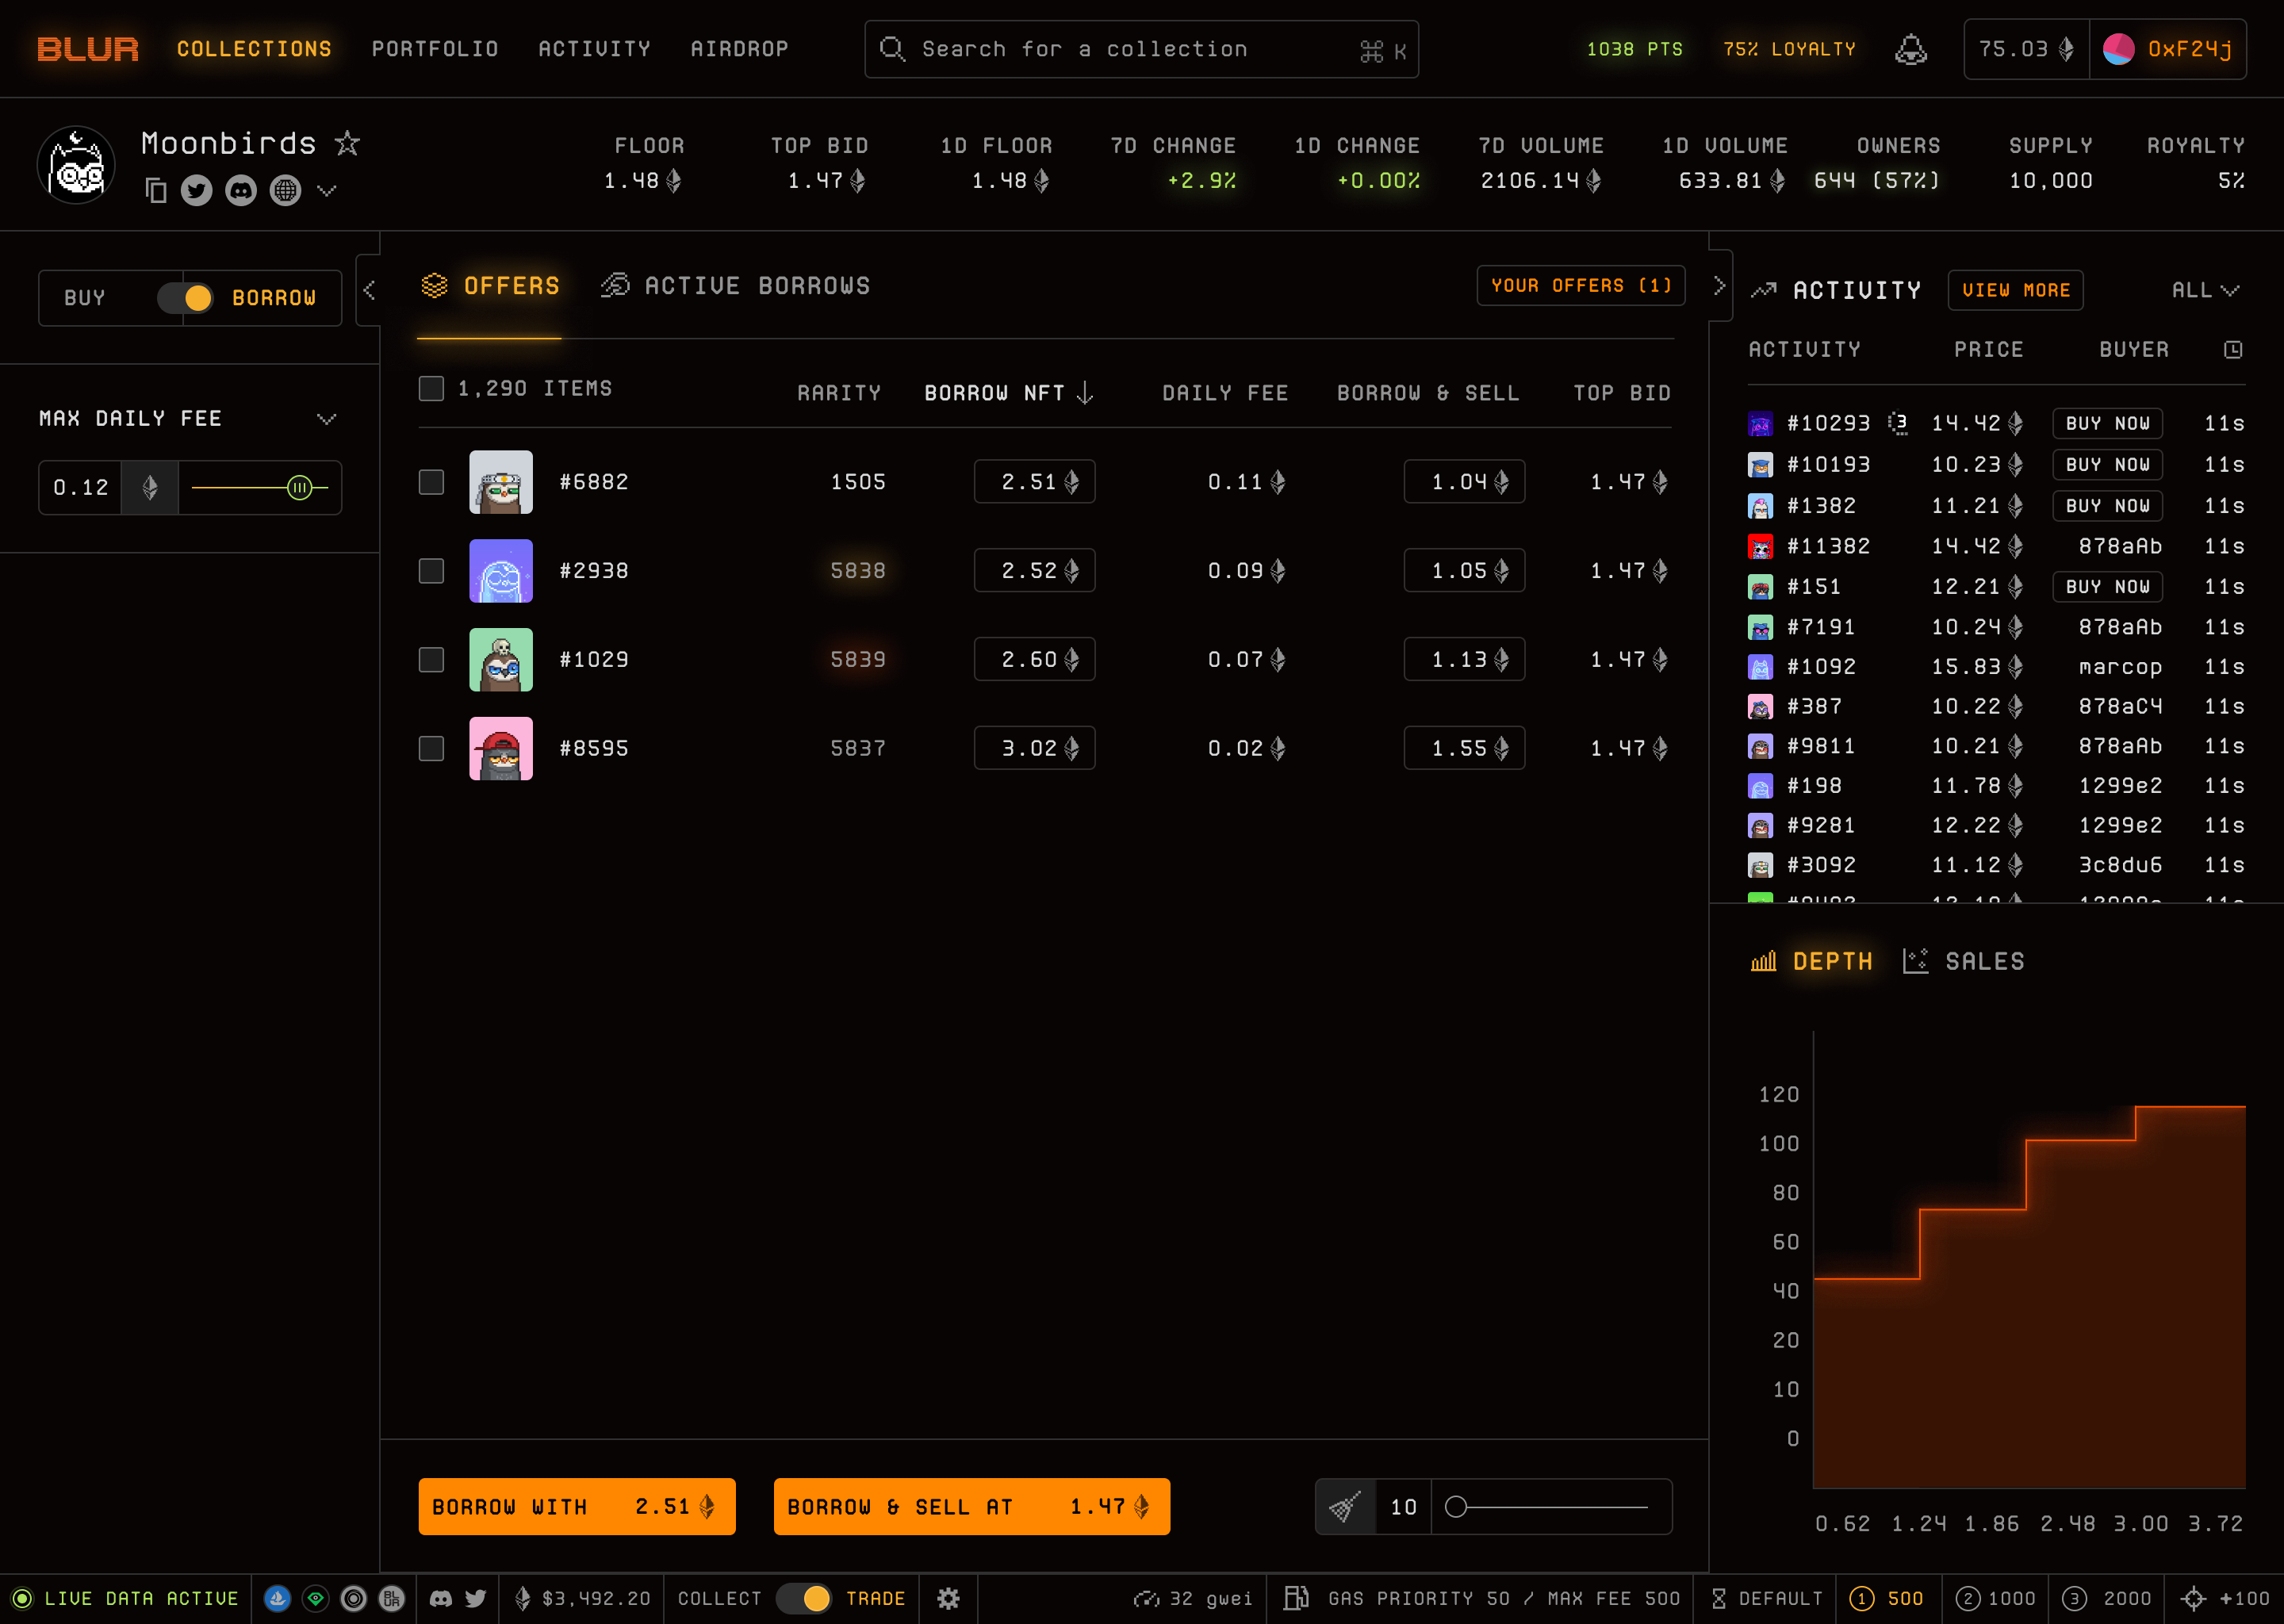Image resolution: width=2284 pixels, height=1624 pixels.
Task: Click the gwei gauge icon
Action: pyautogui.click(x=1146, y=1598)
